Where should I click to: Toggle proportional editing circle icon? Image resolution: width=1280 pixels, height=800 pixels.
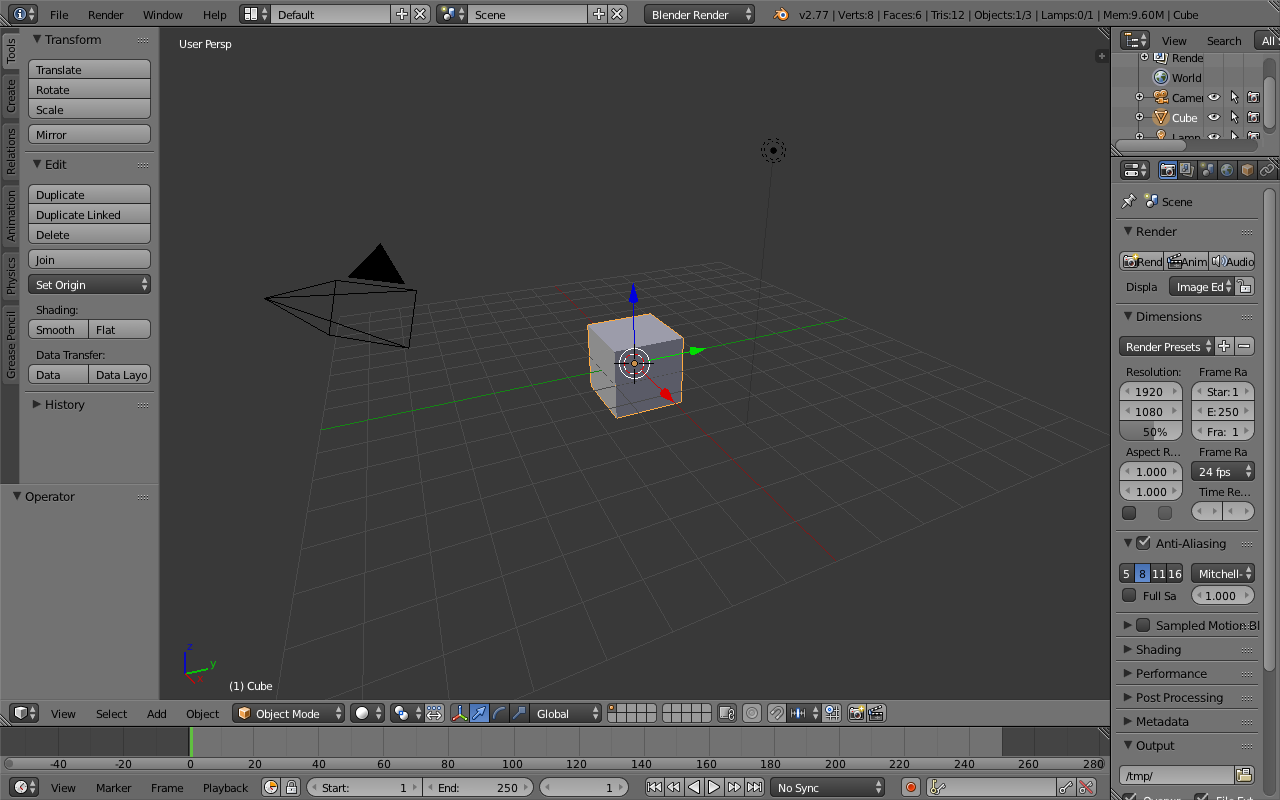751,713
